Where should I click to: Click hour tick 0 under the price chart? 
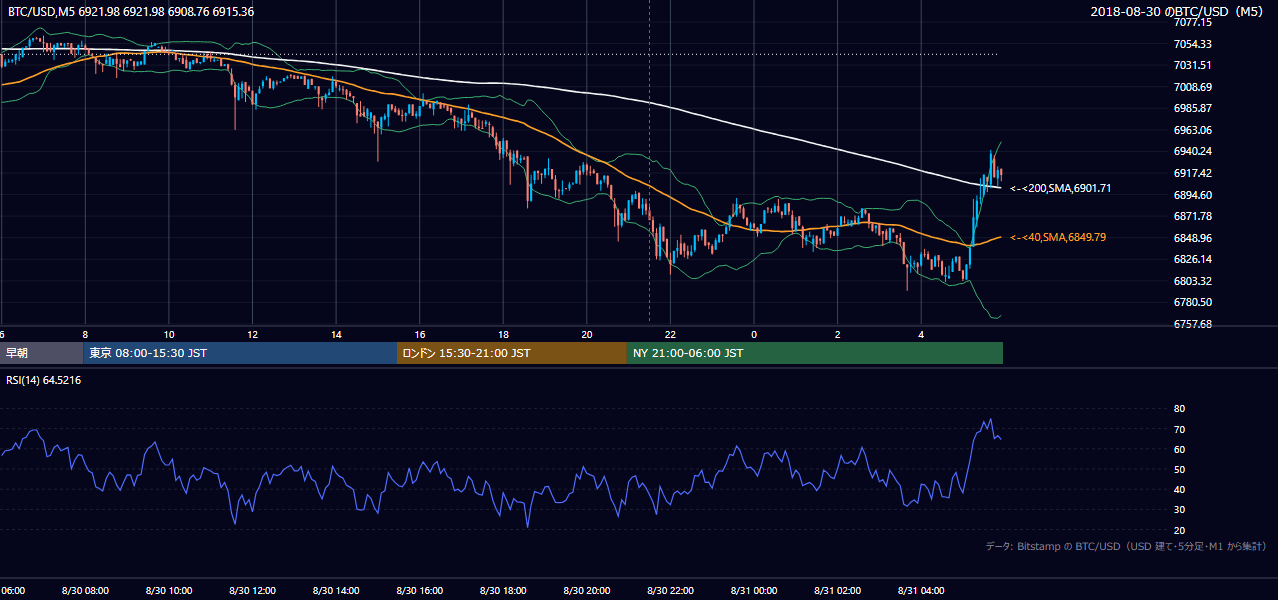click(755, 334)
